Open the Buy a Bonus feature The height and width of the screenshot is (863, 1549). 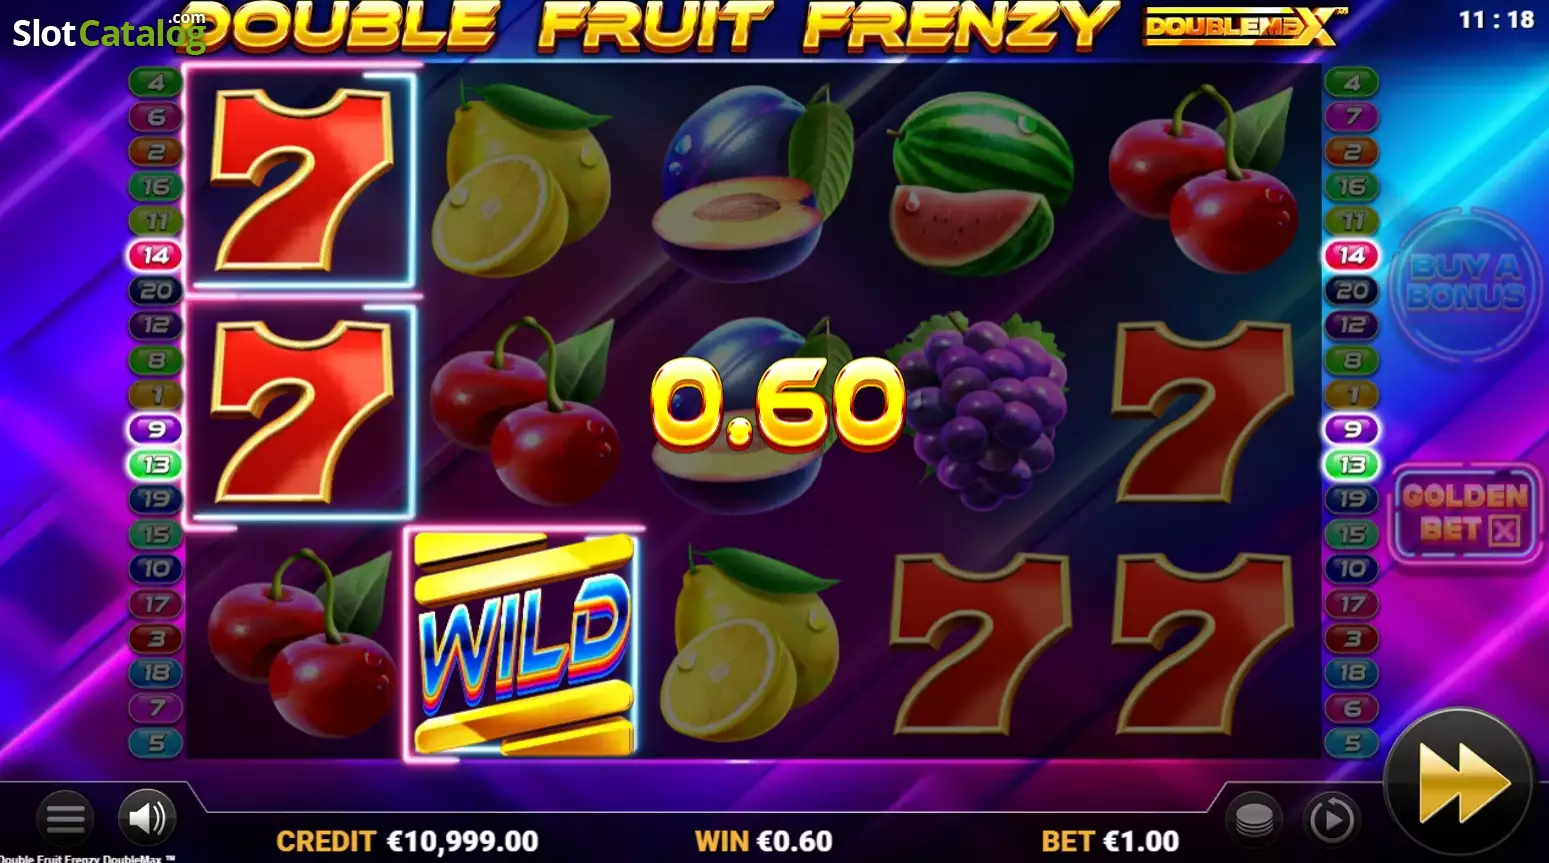pos(1465,281)
